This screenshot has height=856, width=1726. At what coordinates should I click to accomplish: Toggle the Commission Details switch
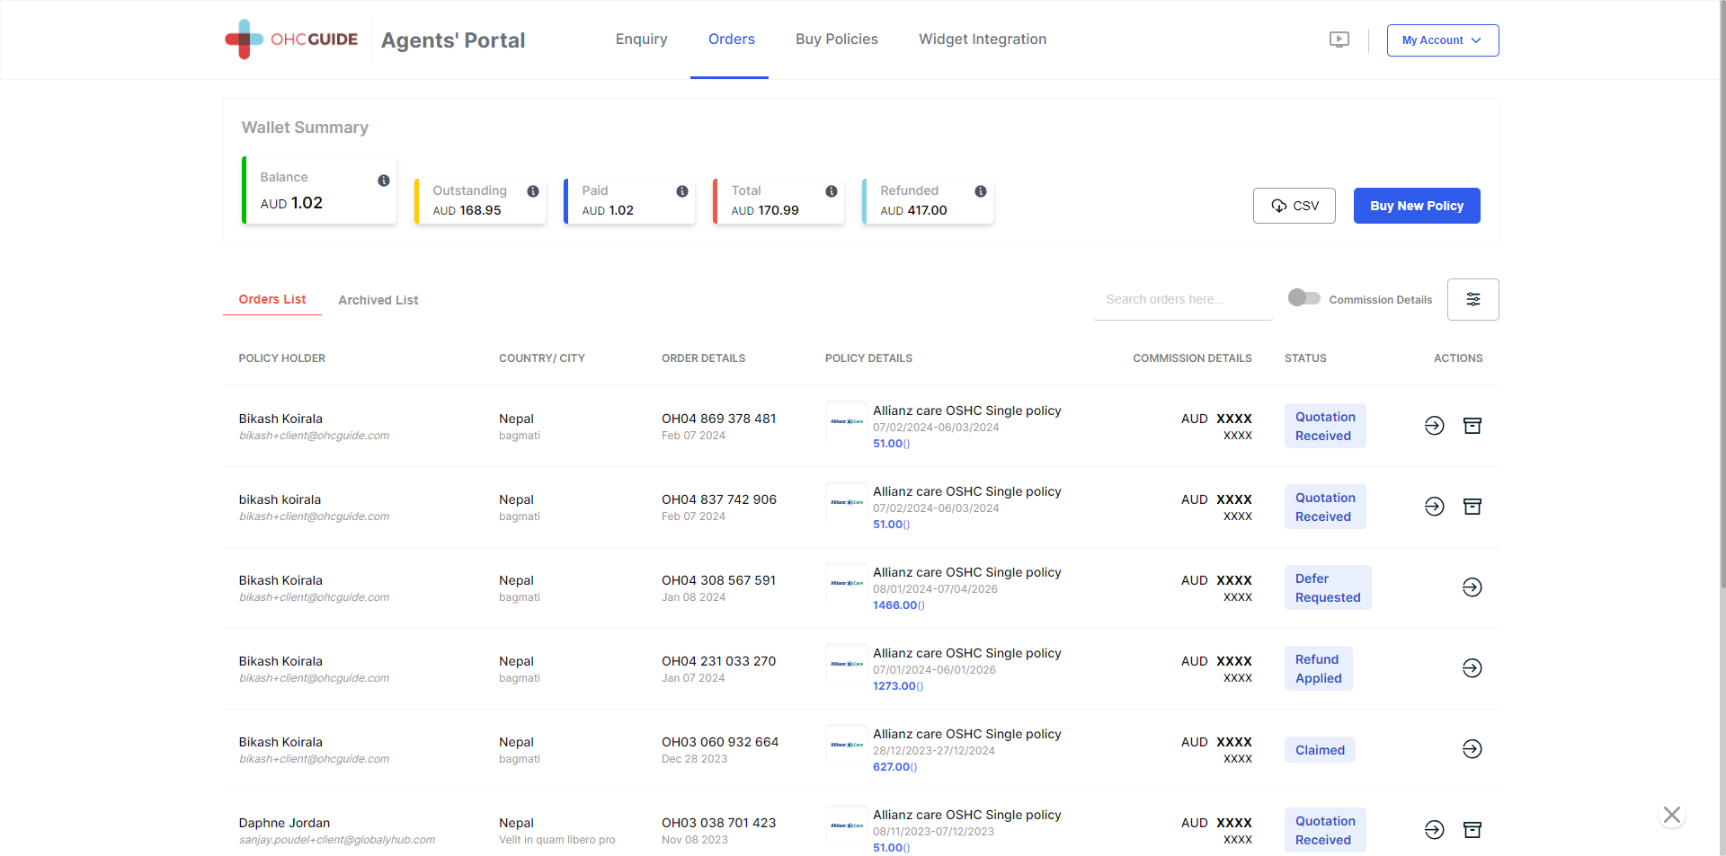pyautogui.click(x=1304, y=298)
